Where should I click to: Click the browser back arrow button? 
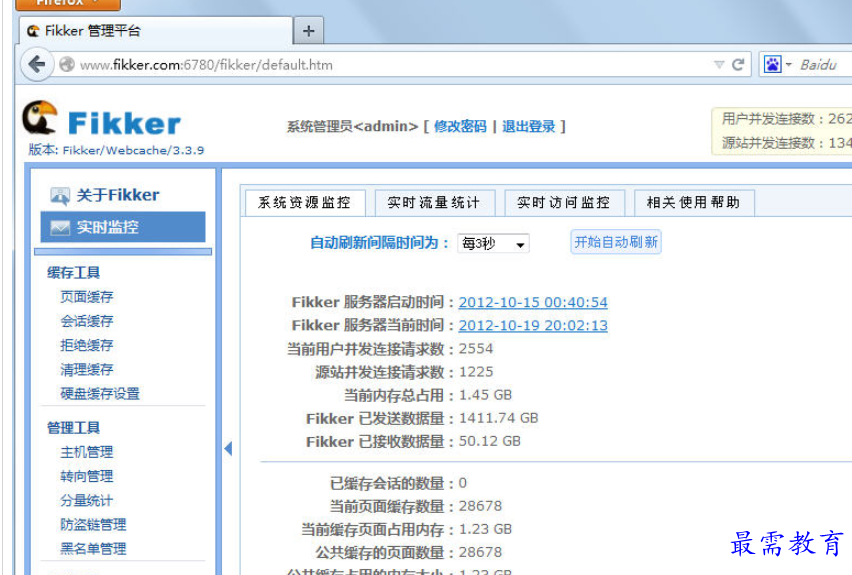click(36, 65)
